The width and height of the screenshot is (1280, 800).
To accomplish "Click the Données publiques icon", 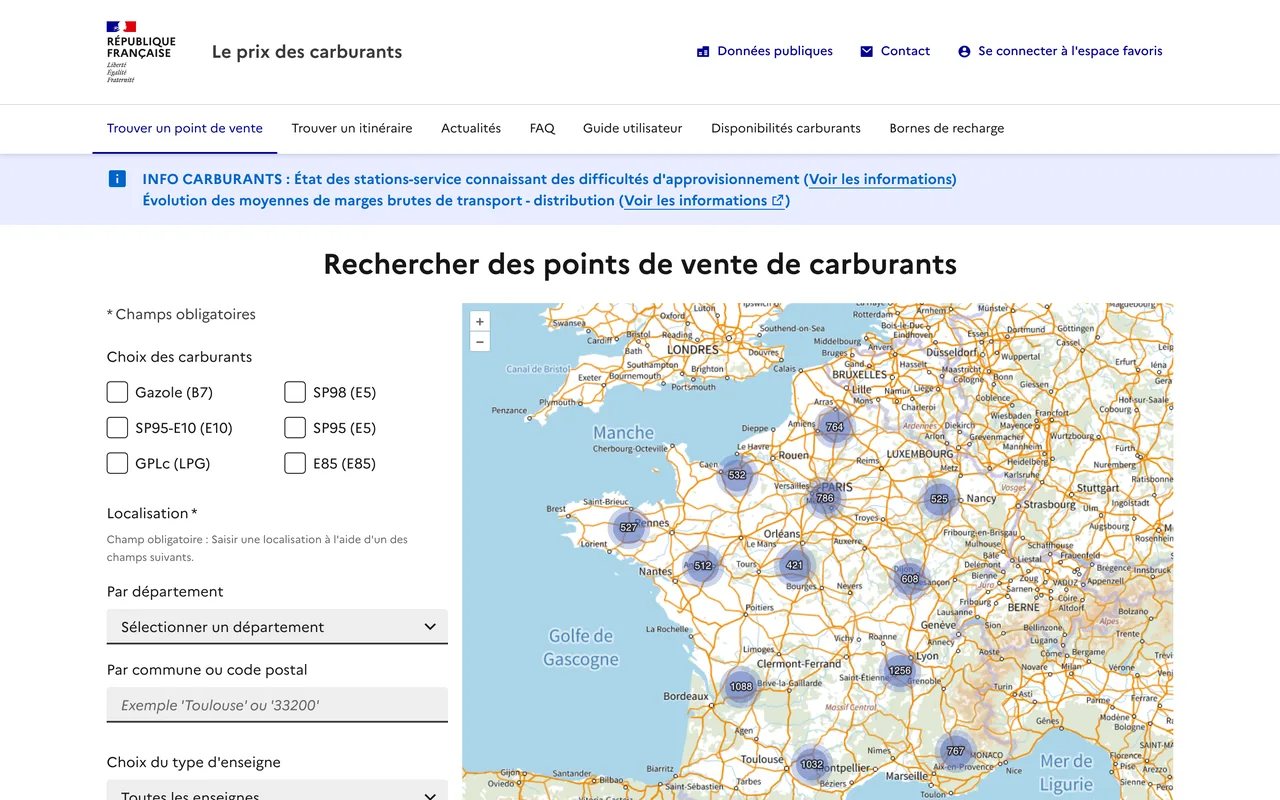I will tap(703, 51).
